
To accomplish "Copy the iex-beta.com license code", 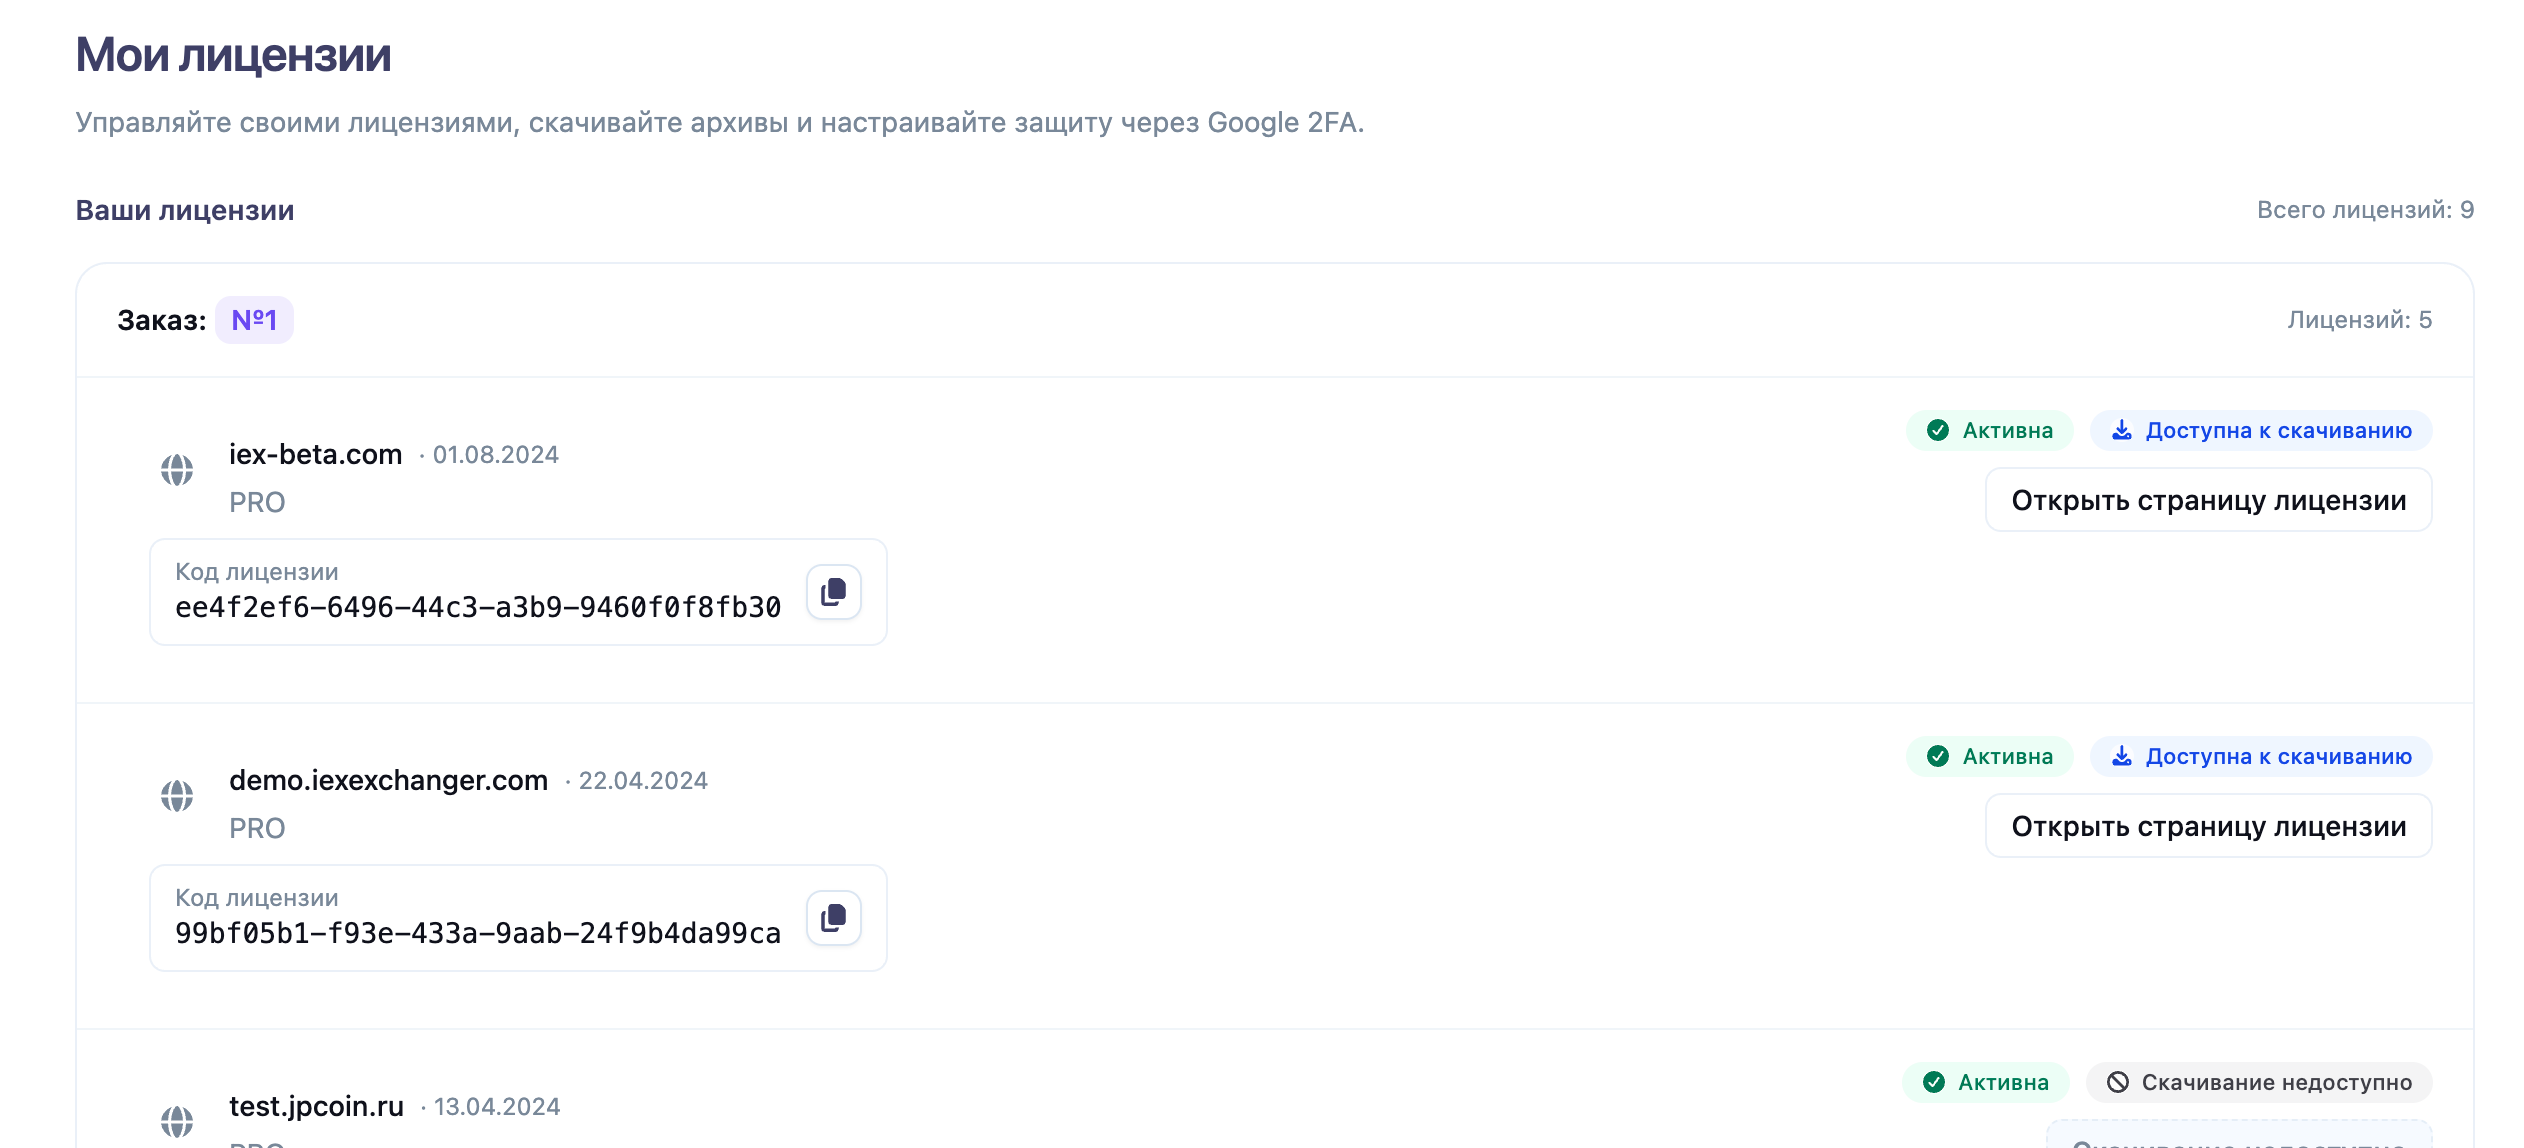I will tap(833, 592).
